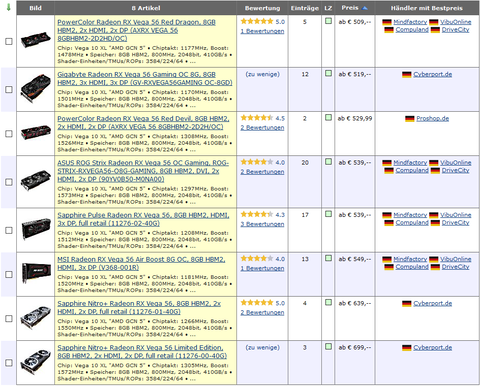480x386 pixels.
Task: Click the LZ availability square for PowerColor Red Devil
Action: [x=328, y=117]
